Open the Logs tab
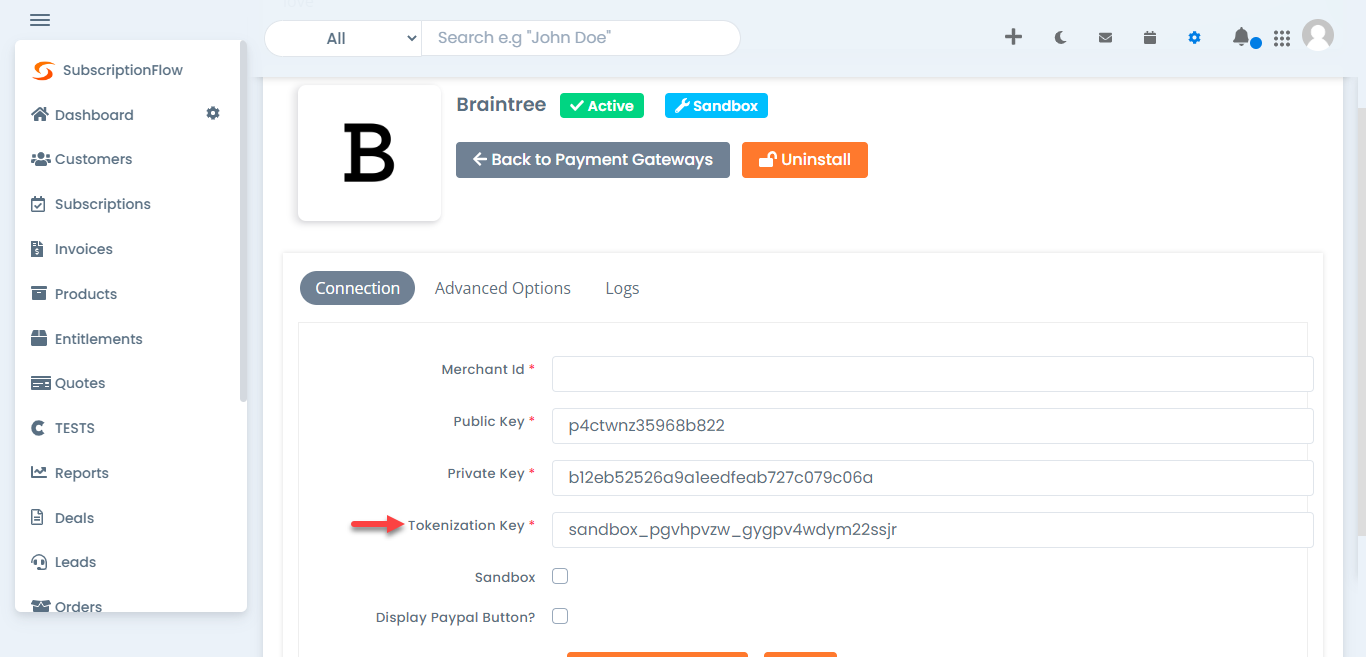 622,288
